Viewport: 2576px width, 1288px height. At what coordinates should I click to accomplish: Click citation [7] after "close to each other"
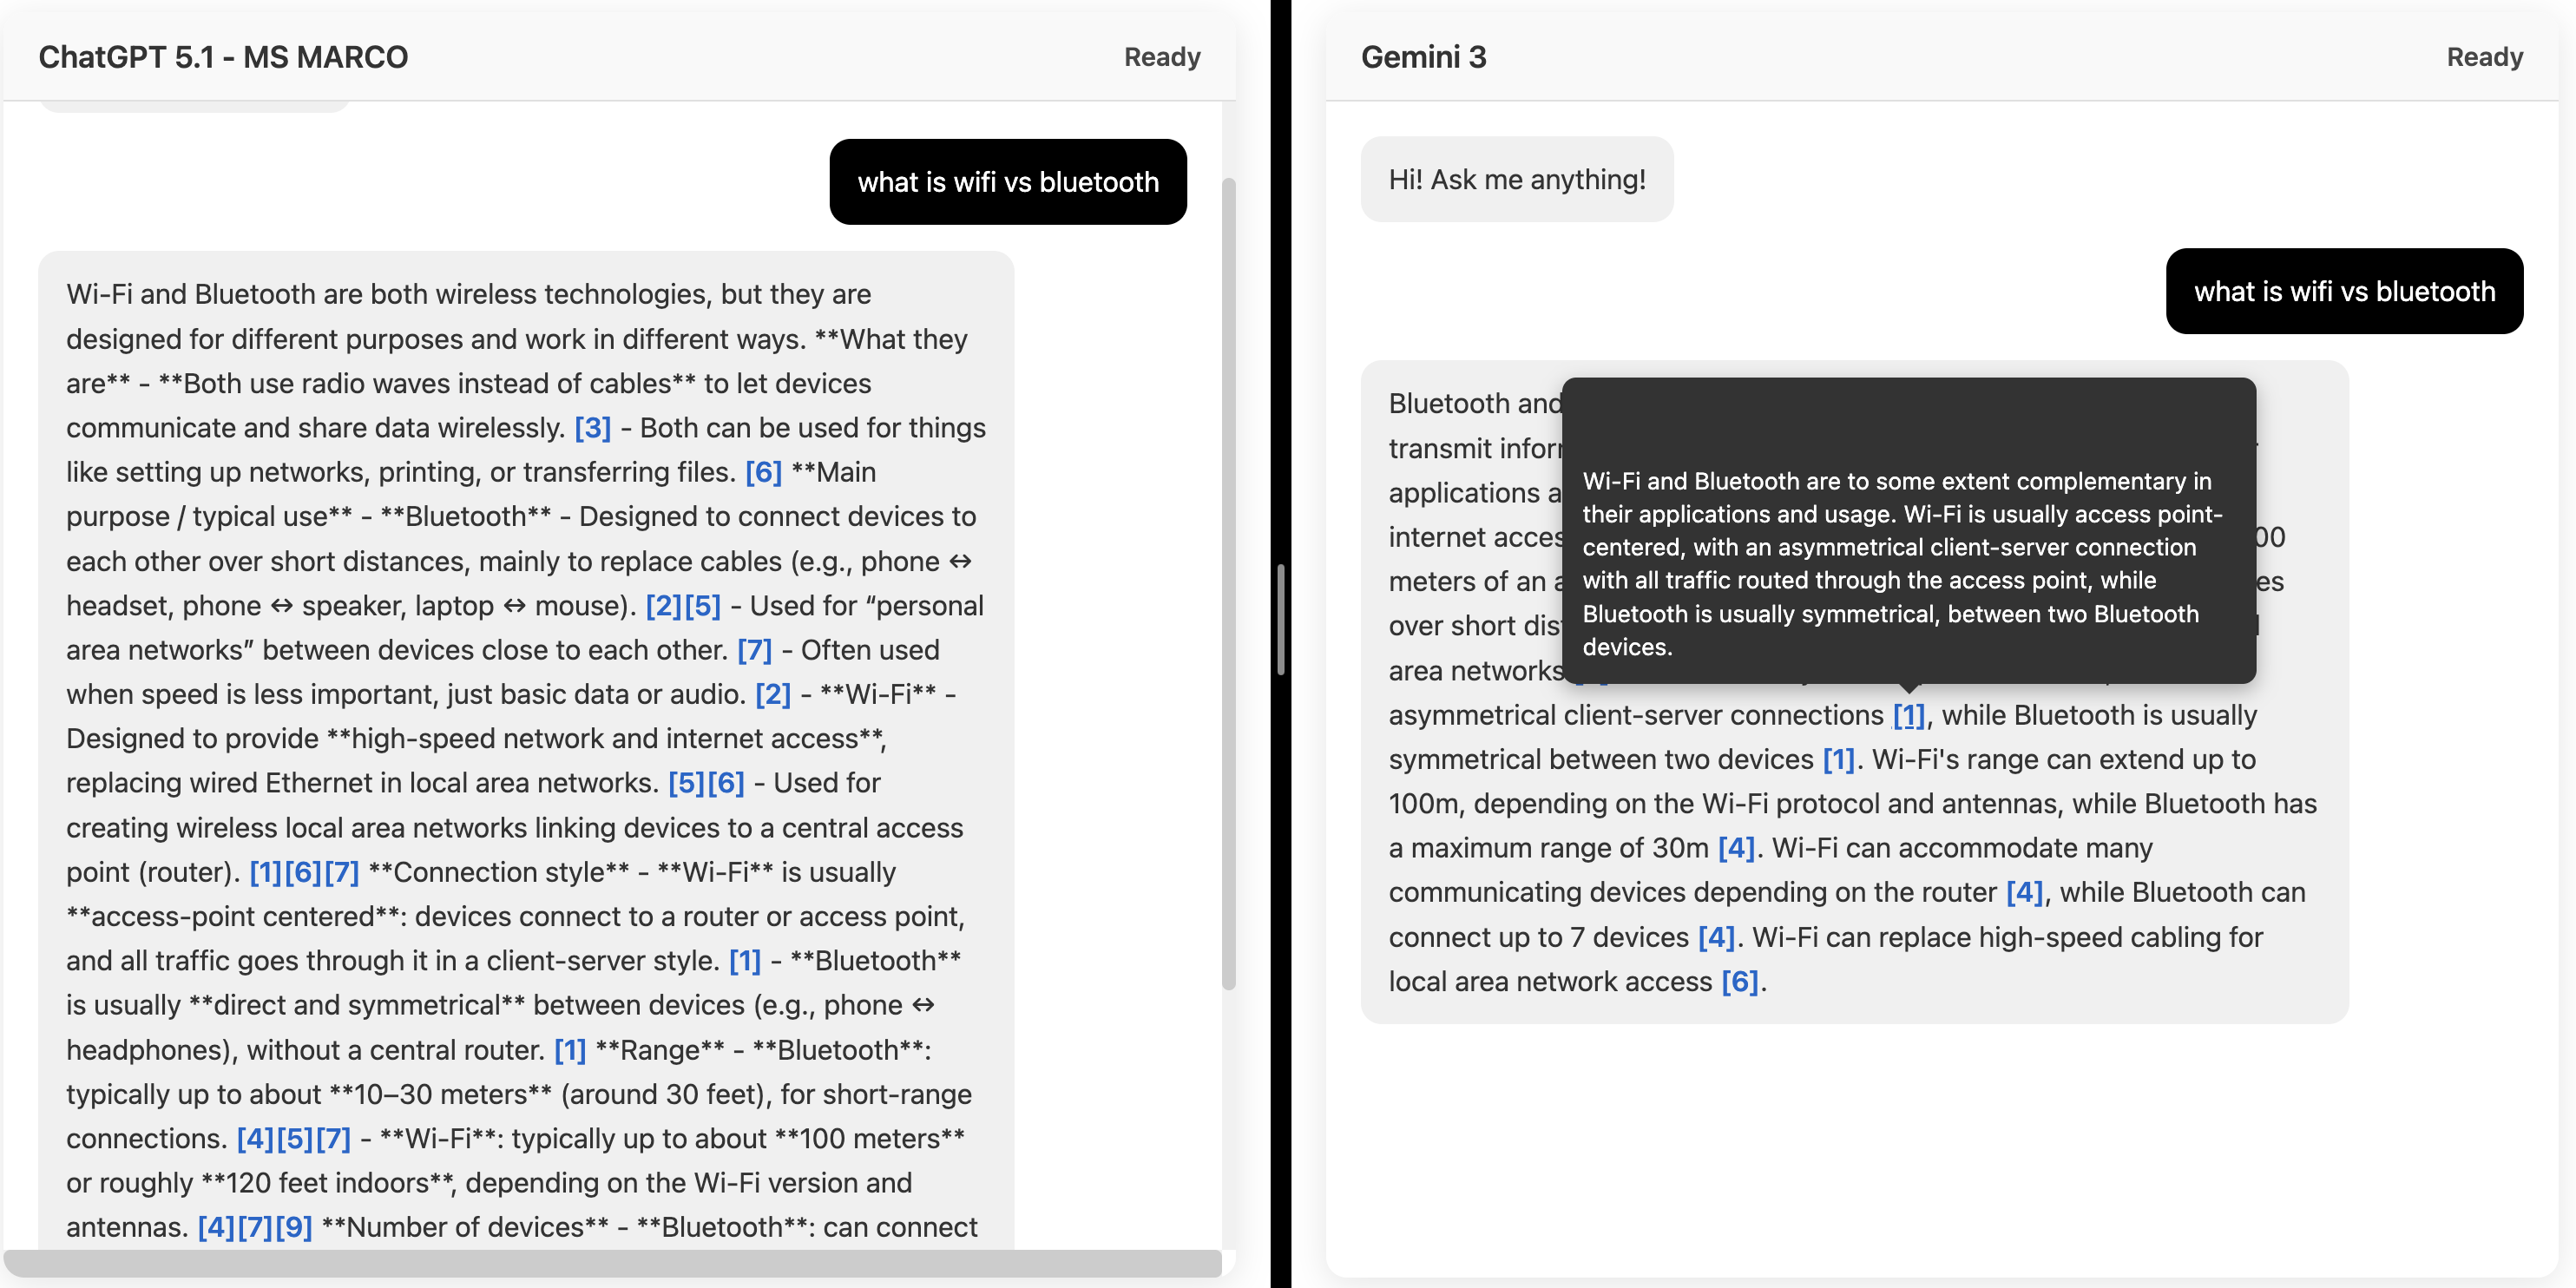pos(754,650)
